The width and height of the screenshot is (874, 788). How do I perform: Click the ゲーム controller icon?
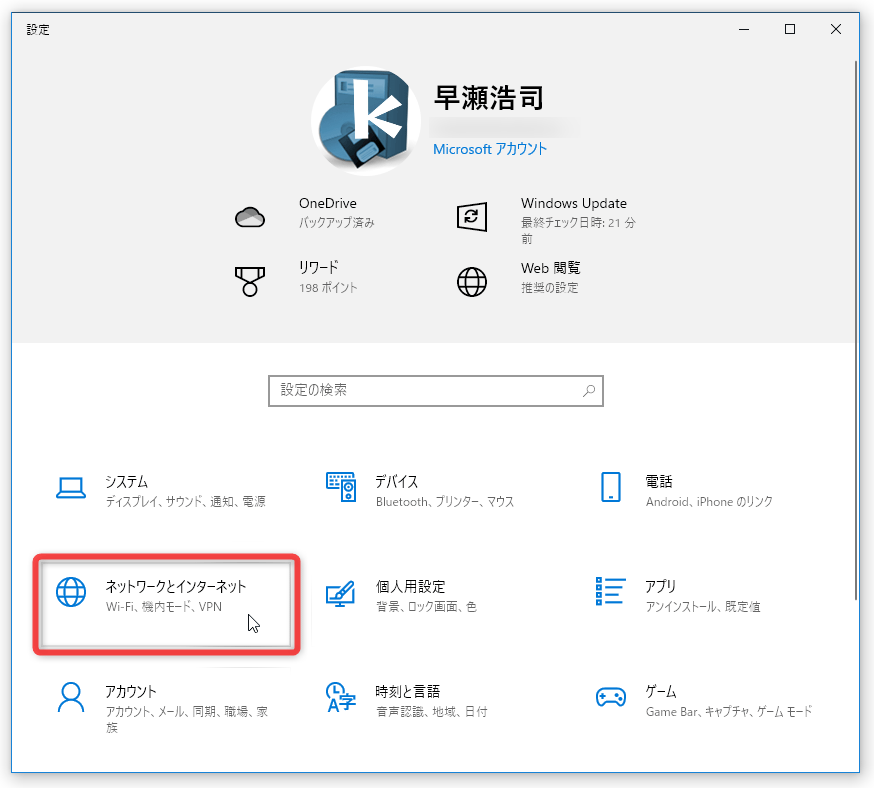tap(611, 697)
